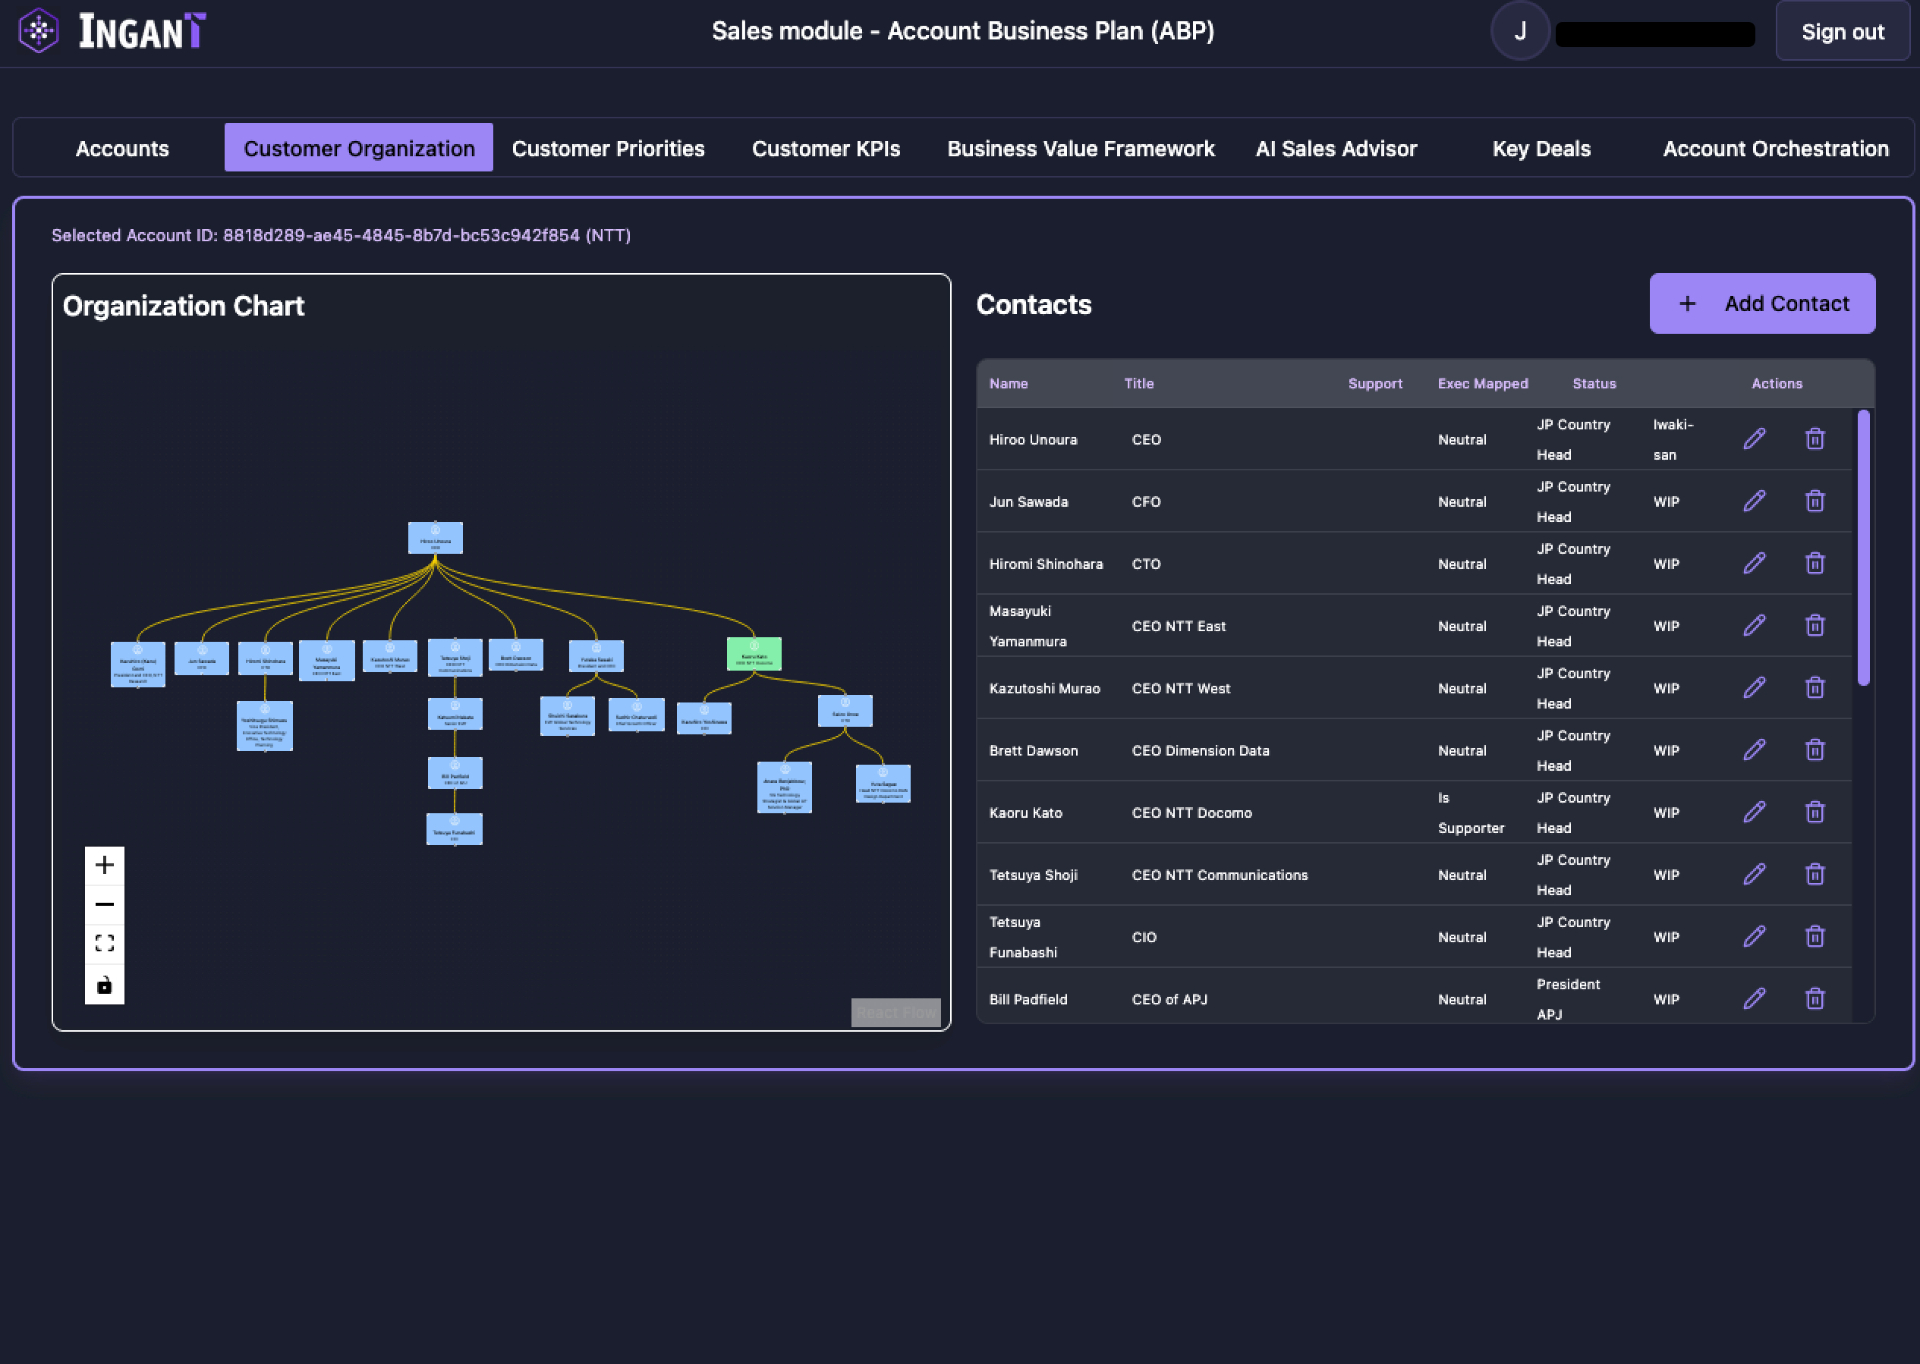Edit the Tetsuya Shoji contact

pos(1754,874)
